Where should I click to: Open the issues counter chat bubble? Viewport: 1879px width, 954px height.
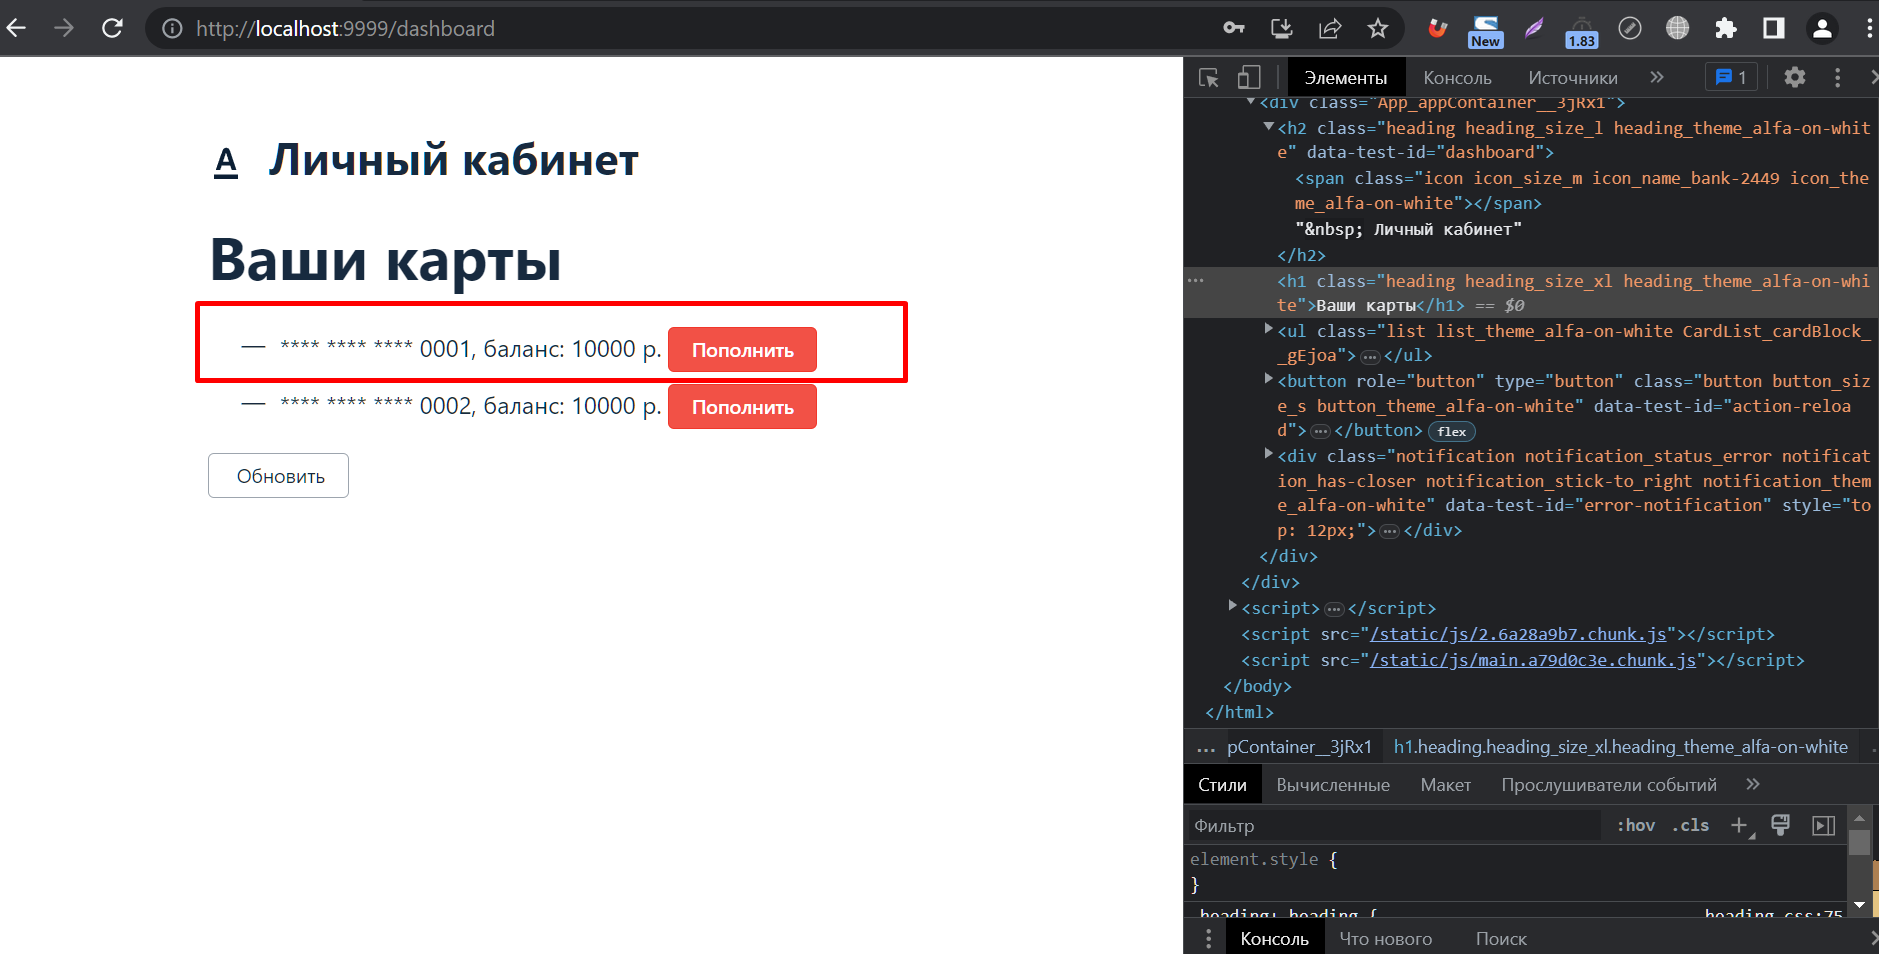tap(1729, 77)
